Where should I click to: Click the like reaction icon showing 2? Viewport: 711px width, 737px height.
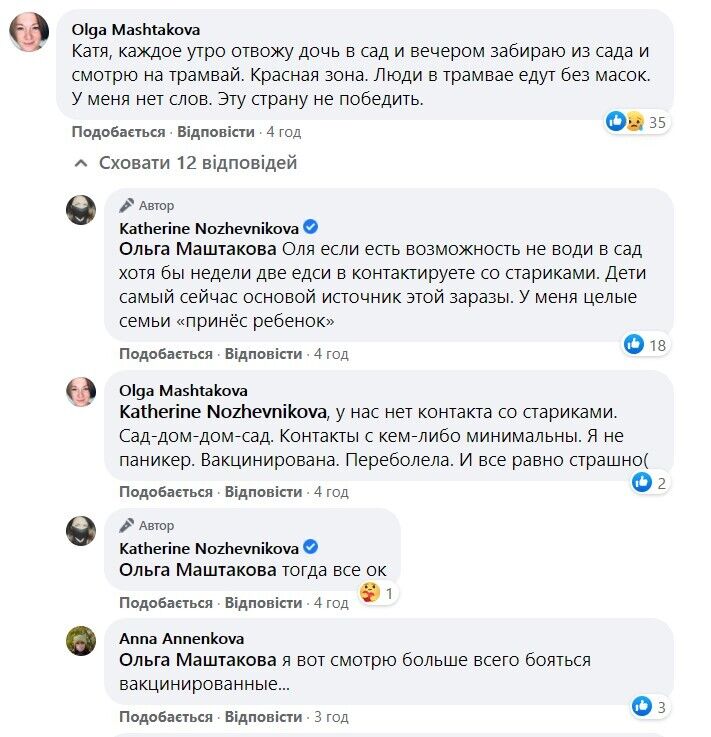(642, 483)
